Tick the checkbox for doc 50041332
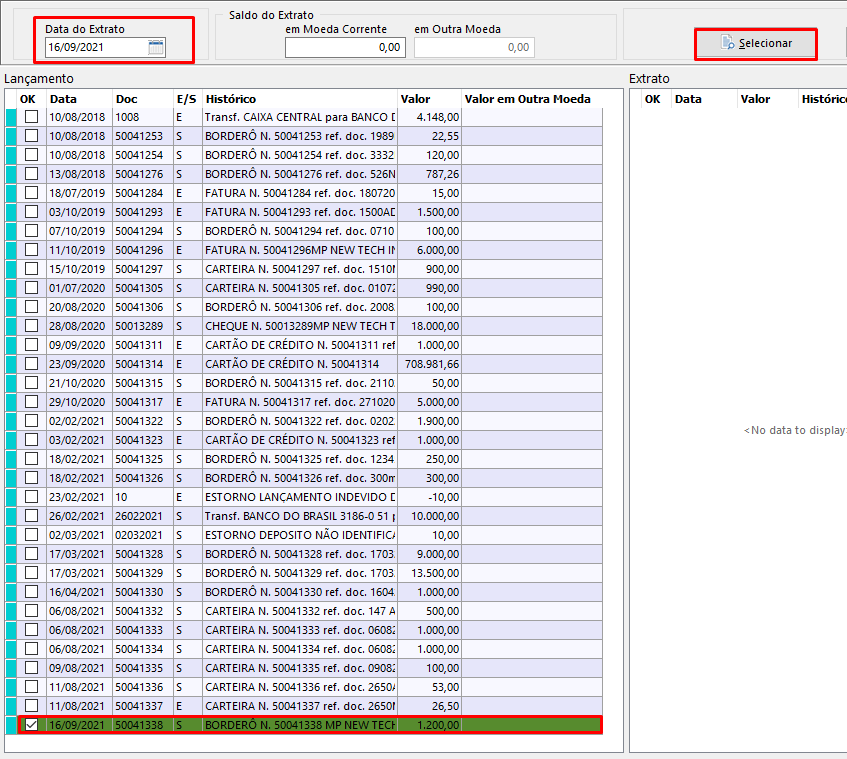 [x=31, y=610]
